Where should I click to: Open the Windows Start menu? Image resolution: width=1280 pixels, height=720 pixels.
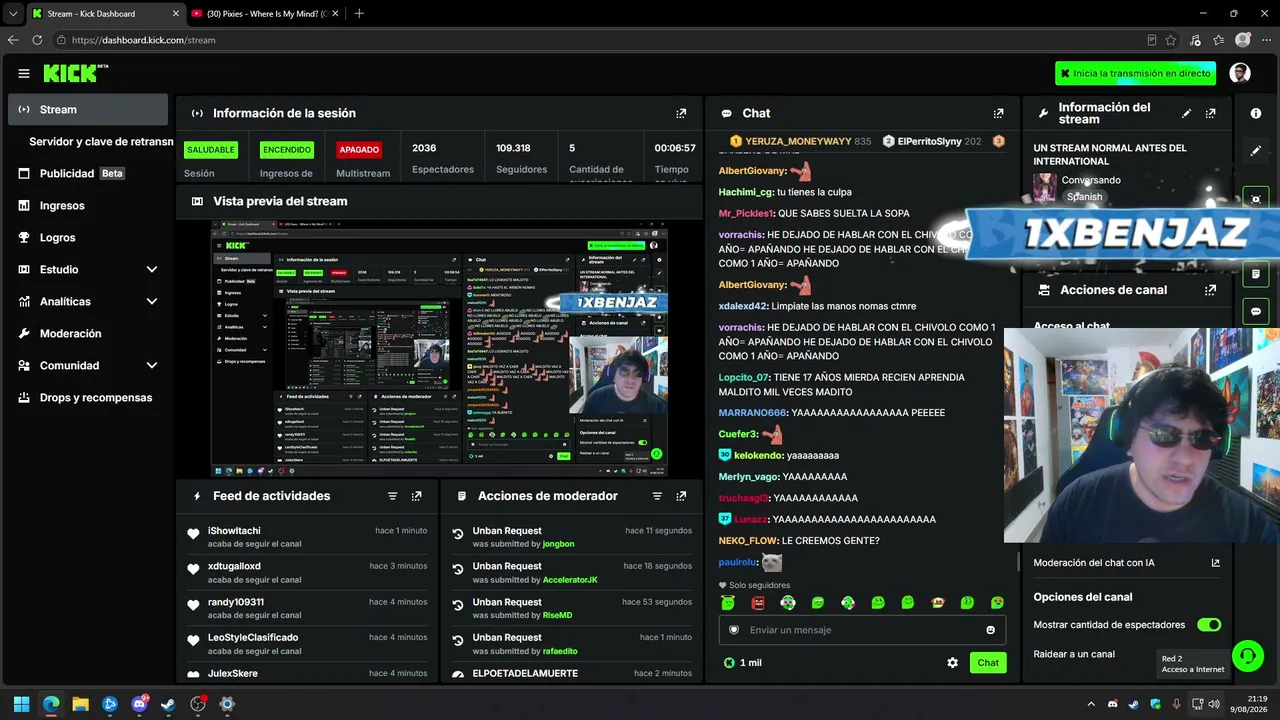tap(21, 704)
